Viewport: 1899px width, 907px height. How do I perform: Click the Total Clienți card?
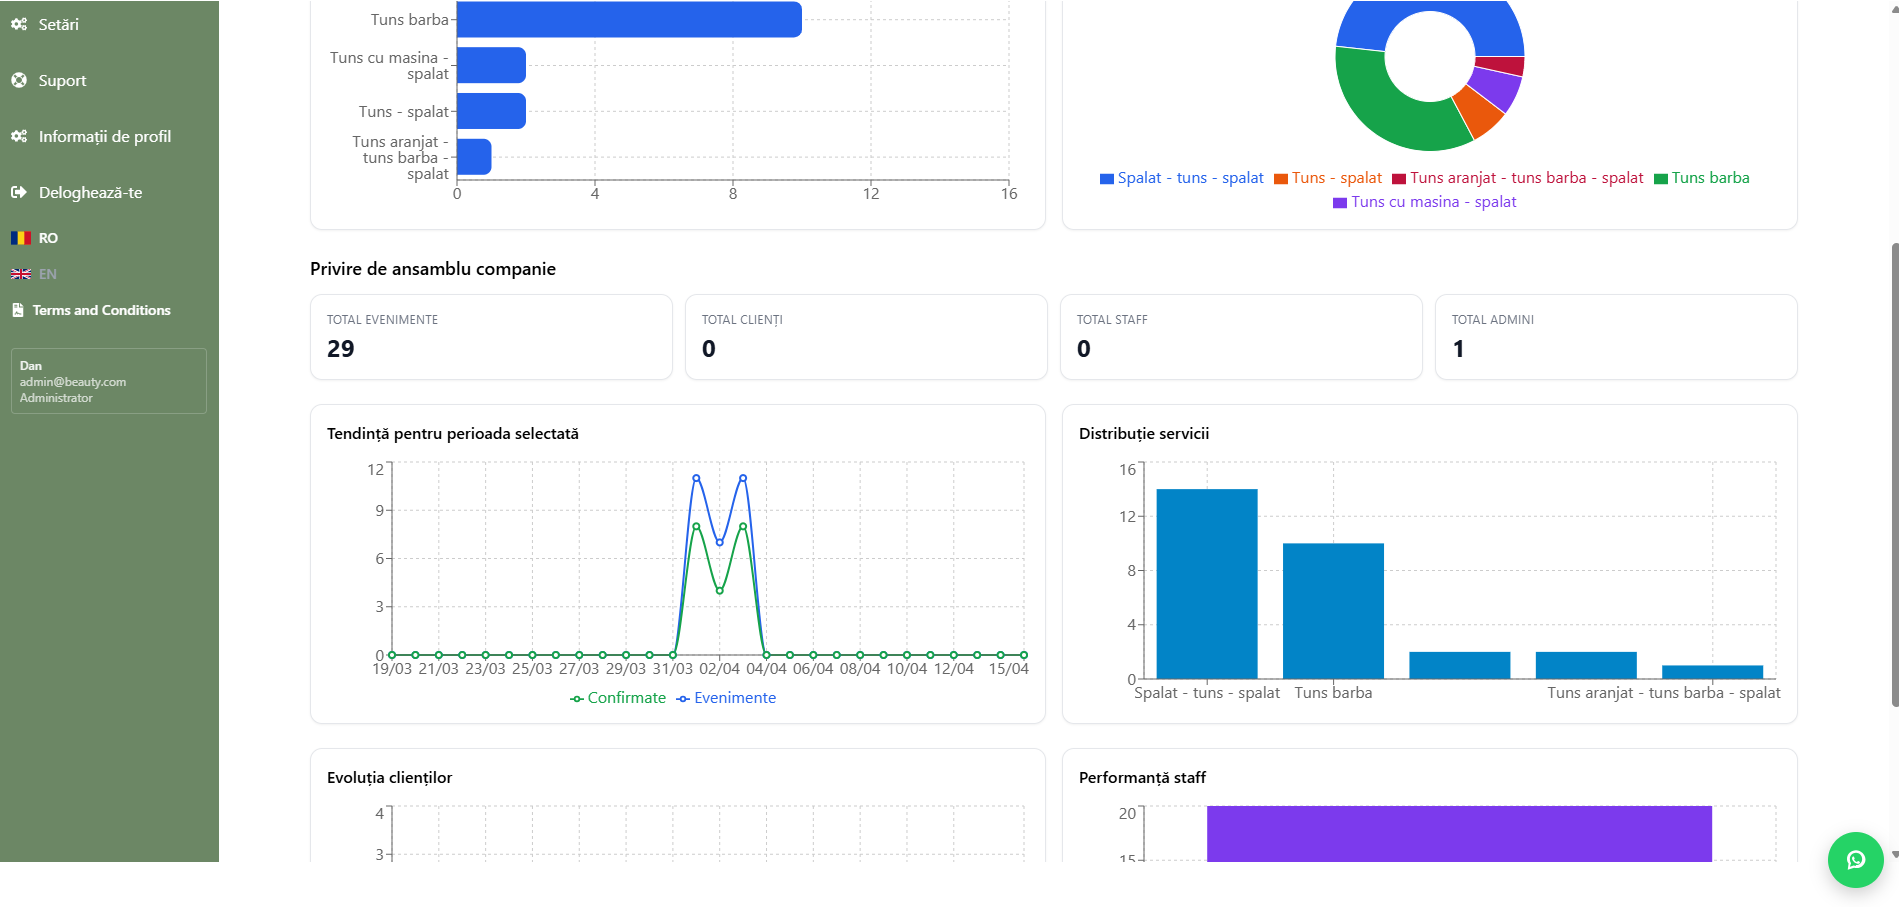point(866,337)
